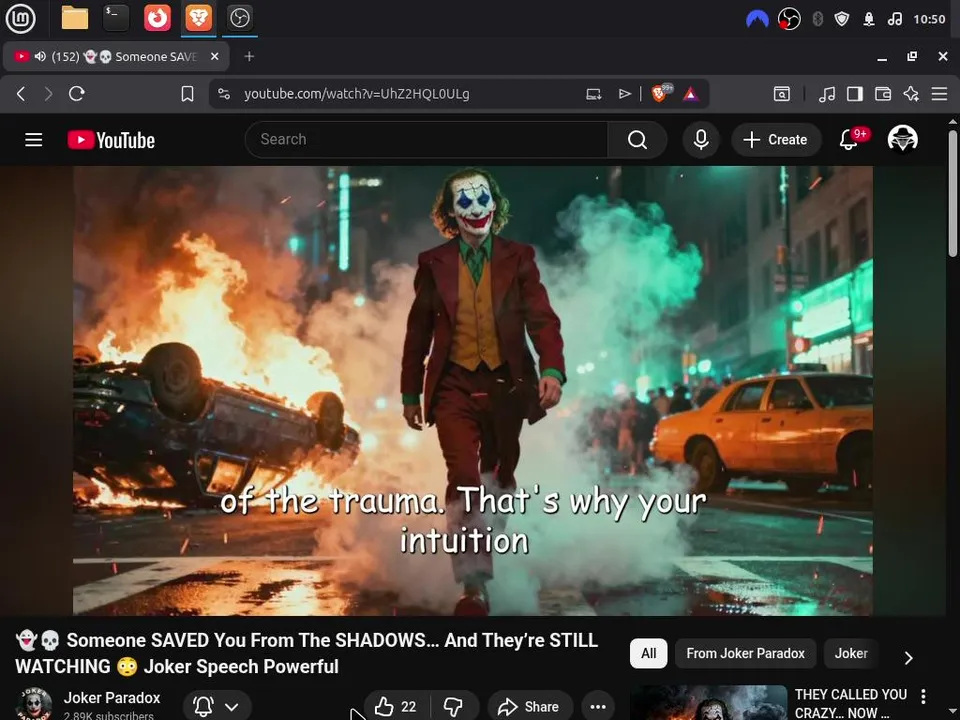This screenshot has width=960, height=720.
Task: Click the Create button
Action: pyautogui.click(x=776, y=140)
